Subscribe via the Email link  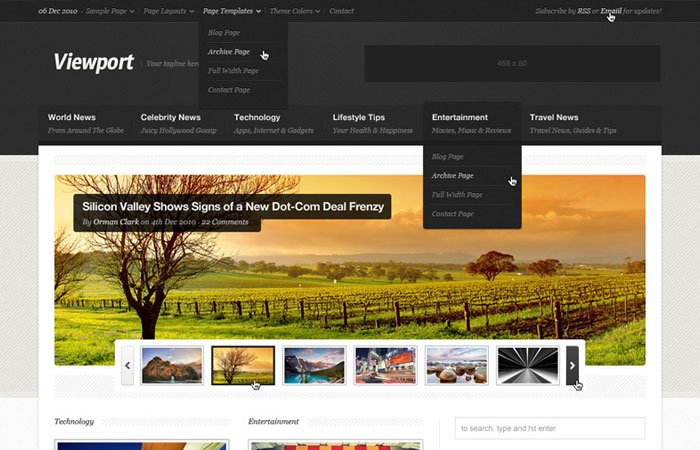point(611,11)
